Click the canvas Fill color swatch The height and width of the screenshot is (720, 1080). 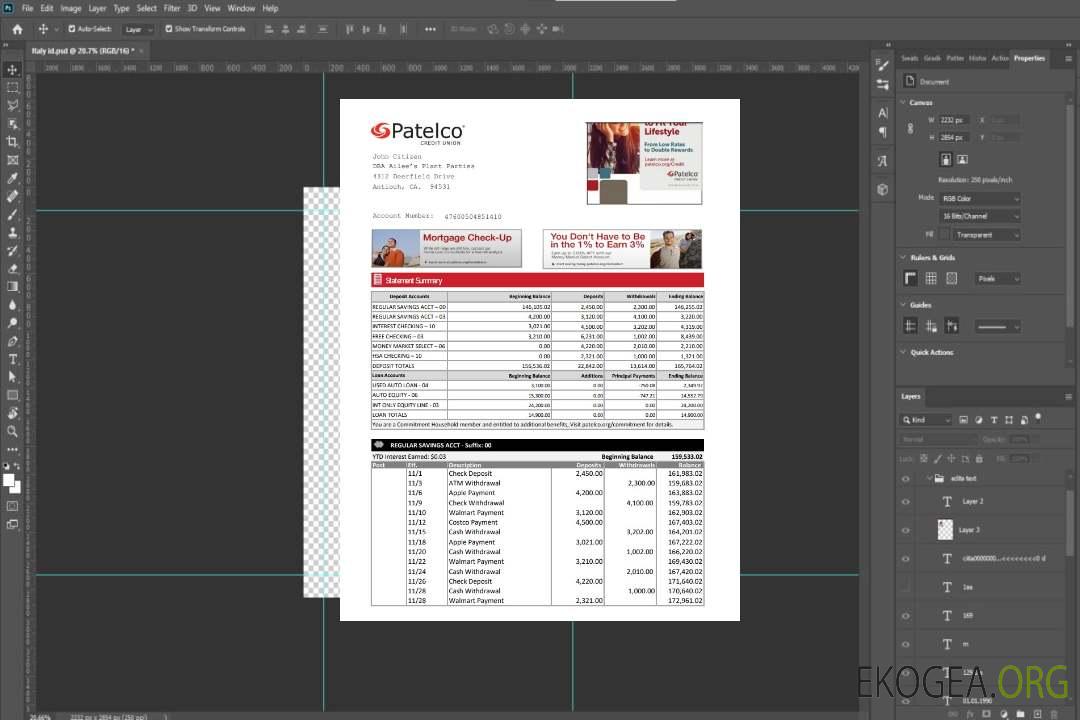[944, 235]
